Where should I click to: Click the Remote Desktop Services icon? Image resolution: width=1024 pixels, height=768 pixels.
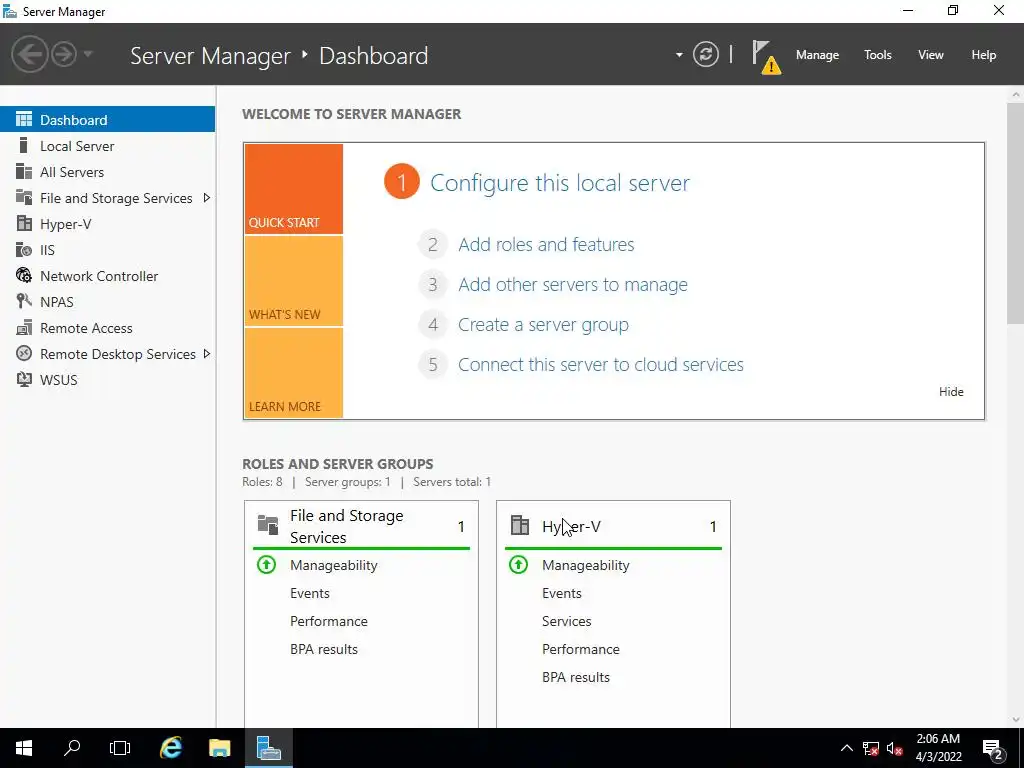coord(24,353)
